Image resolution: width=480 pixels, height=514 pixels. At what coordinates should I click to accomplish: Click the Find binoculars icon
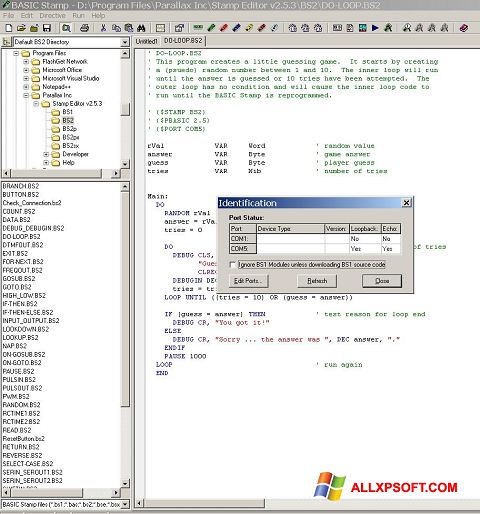(x=141, y=28)
